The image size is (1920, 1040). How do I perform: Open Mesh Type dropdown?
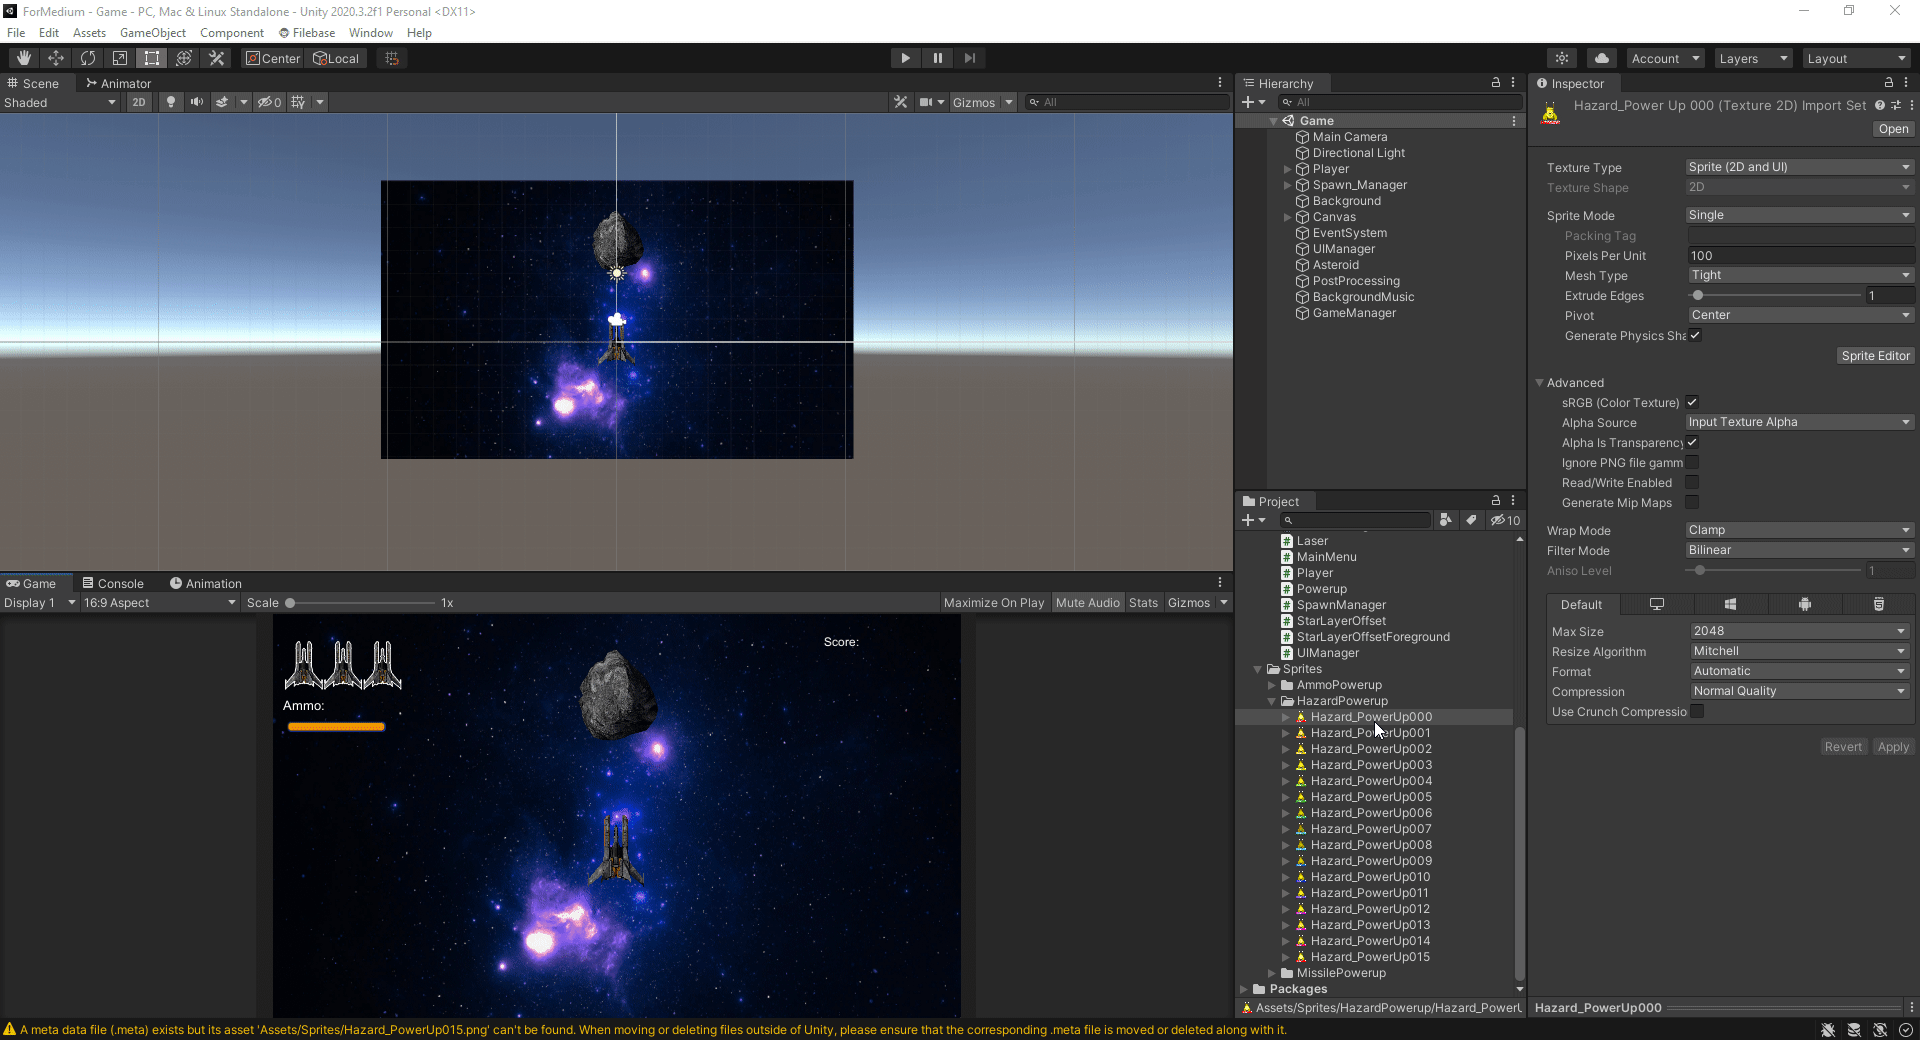1801,275
